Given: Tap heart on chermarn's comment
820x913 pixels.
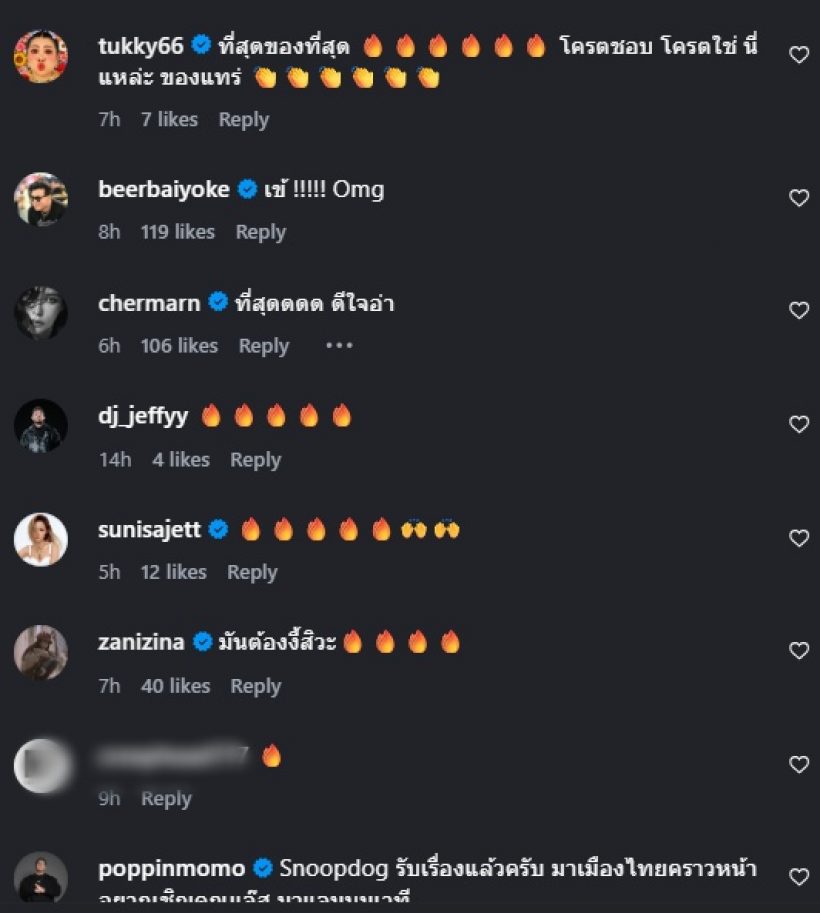Looking at the screenshot, I should (799, 311).
